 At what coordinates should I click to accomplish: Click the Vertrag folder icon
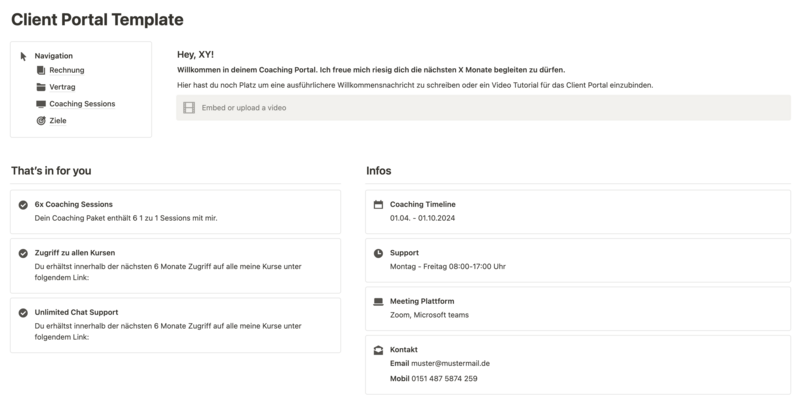click(41, 87)
